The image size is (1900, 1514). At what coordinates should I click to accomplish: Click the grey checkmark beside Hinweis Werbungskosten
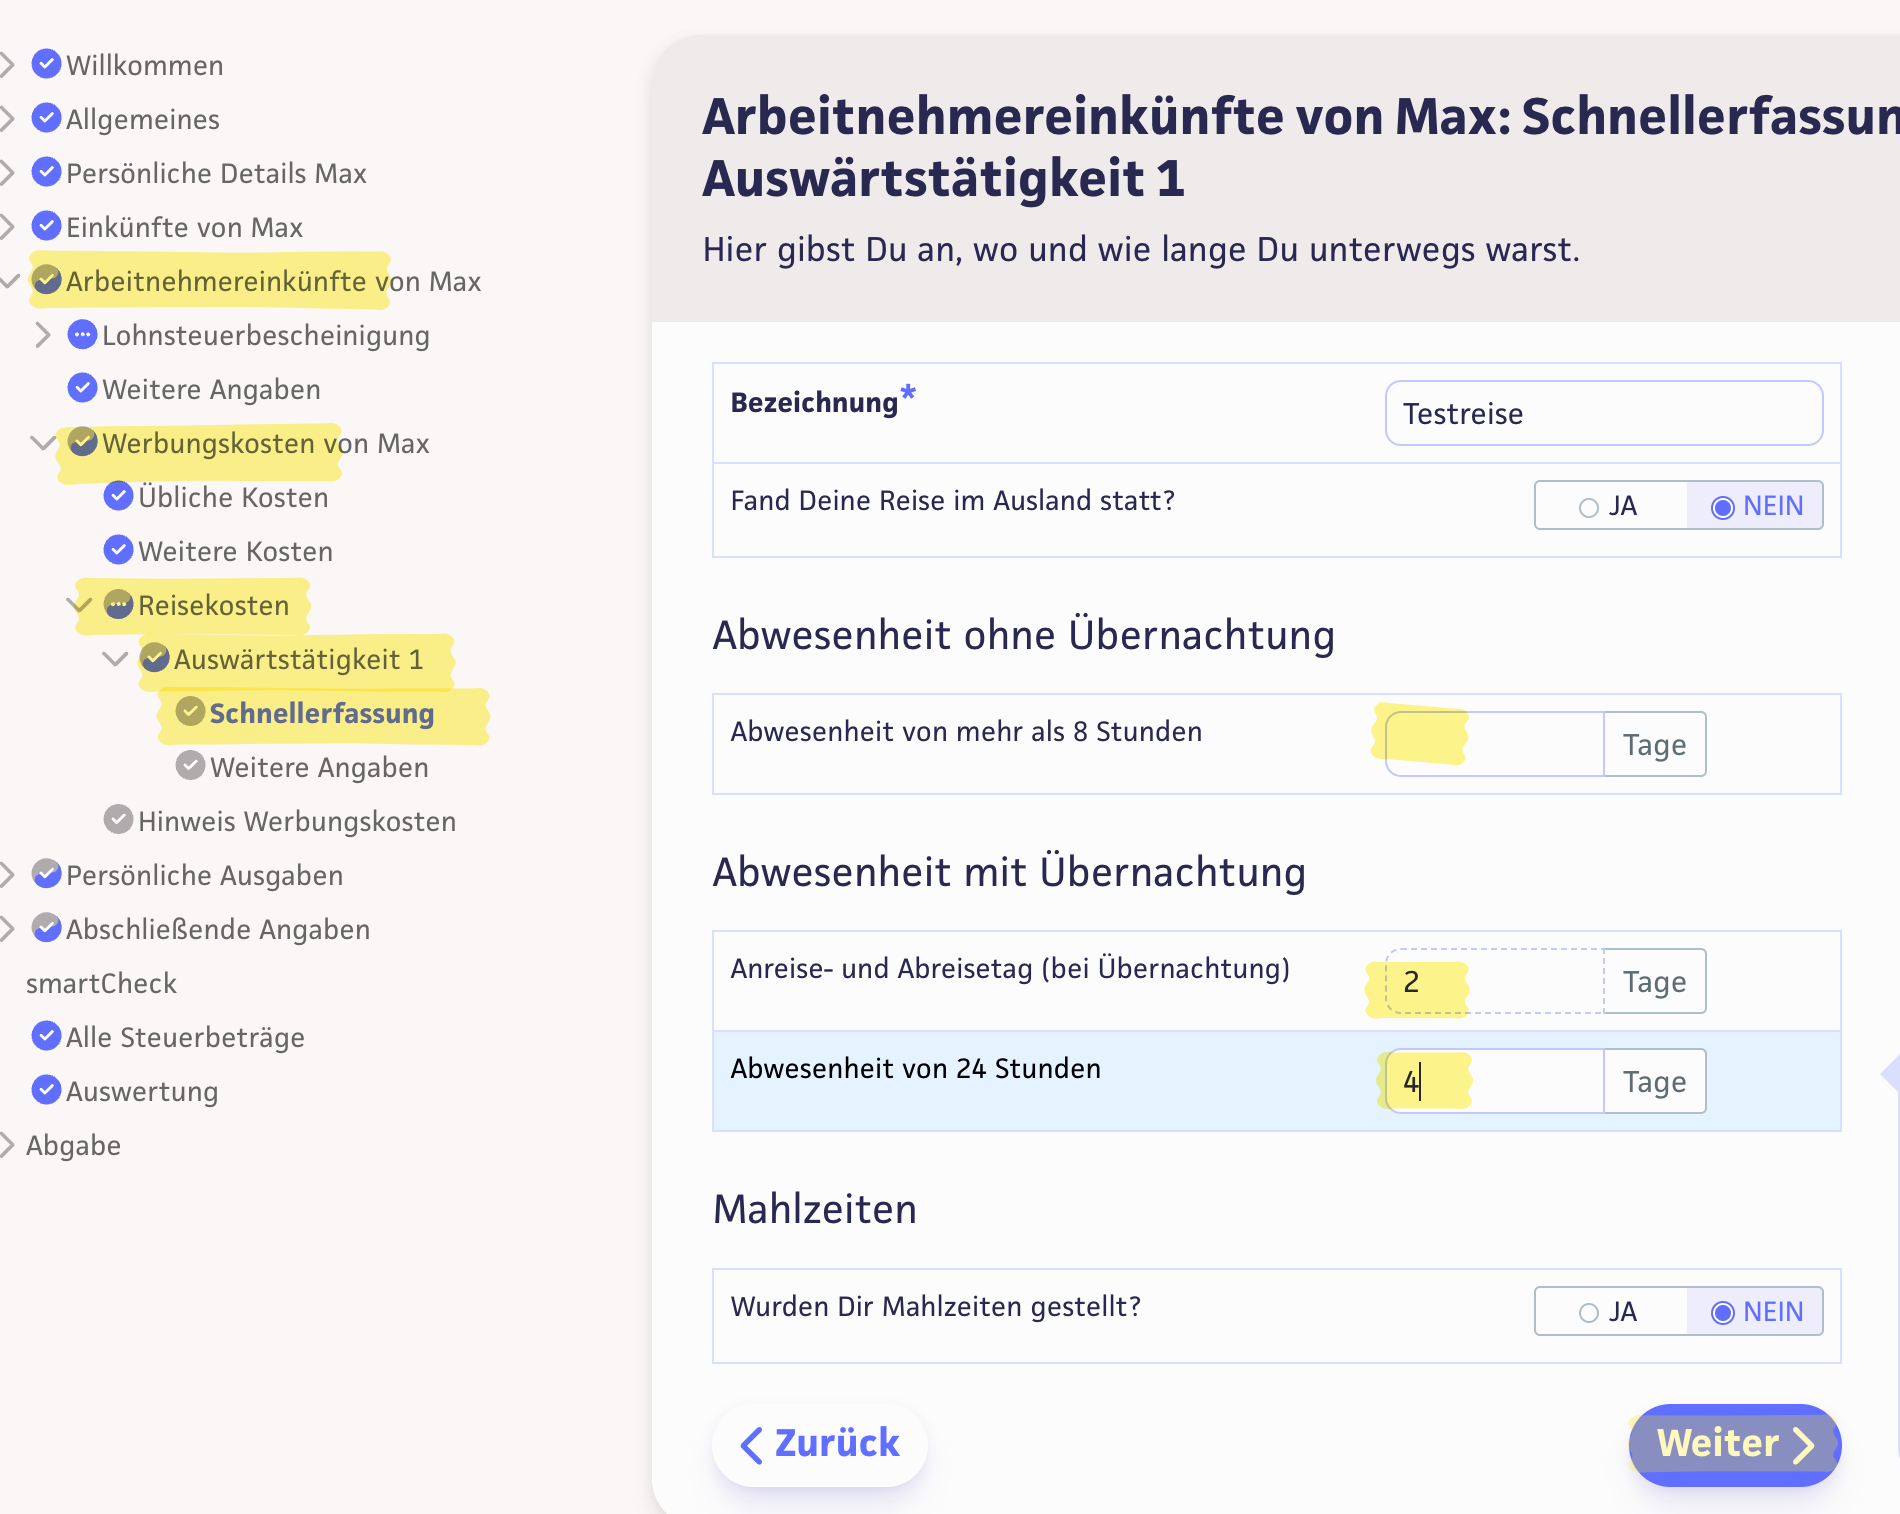tap(118, 820)
